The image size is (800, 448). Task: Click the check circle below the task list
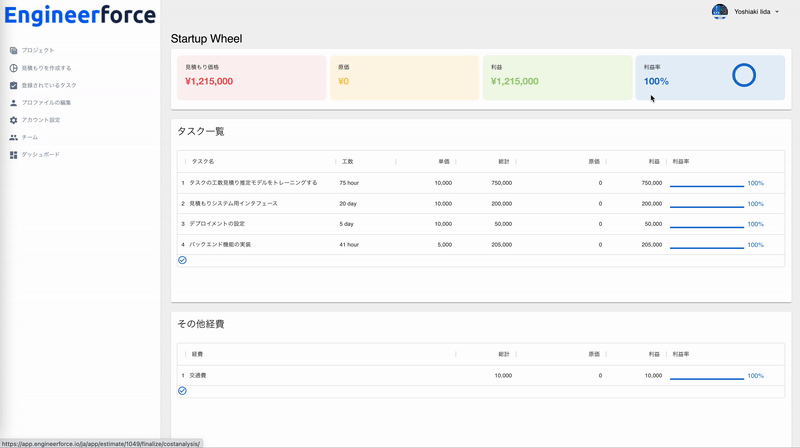[182, 260]
